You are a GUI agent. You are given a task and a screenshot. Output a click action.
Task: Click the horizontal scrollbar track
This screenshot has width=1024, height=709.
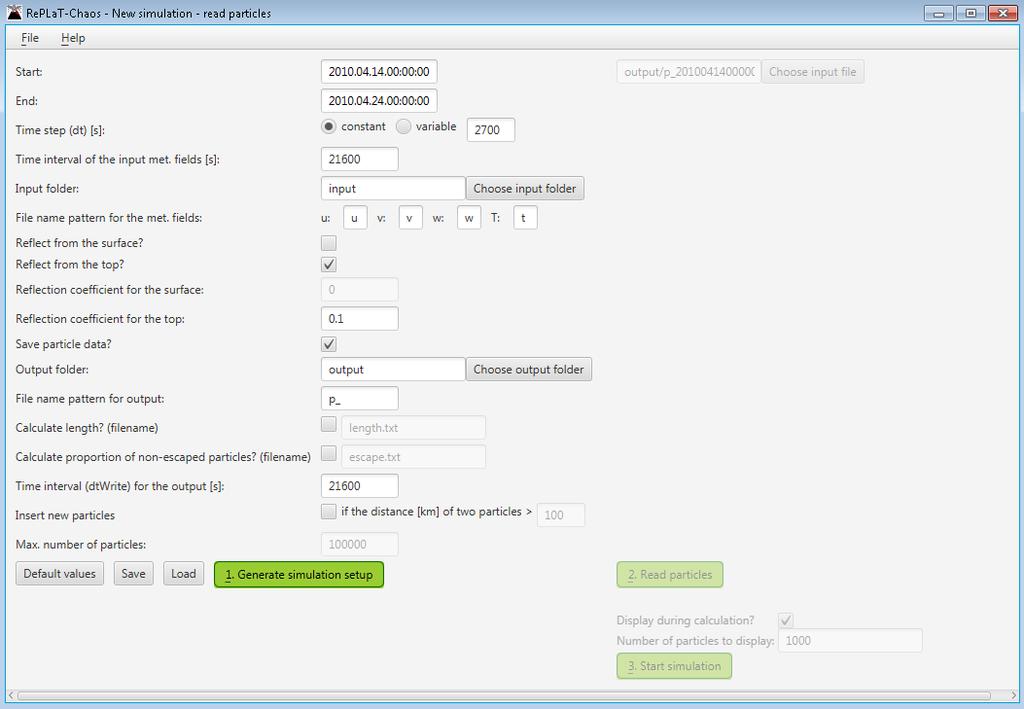(504, 695)
